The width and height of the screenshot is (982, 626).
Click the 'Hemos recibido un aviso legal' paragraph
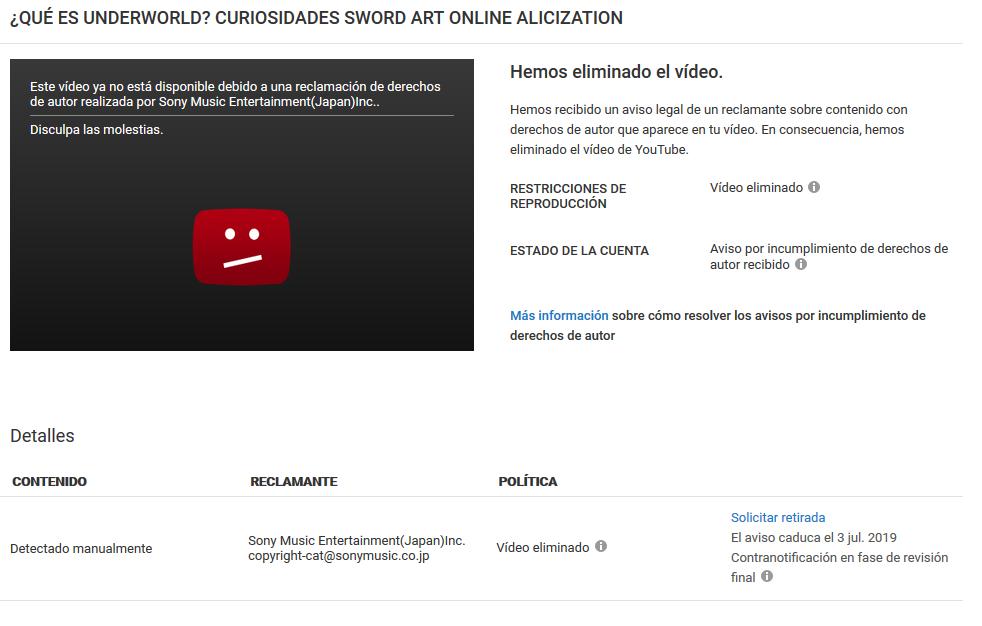click(708, 130)
